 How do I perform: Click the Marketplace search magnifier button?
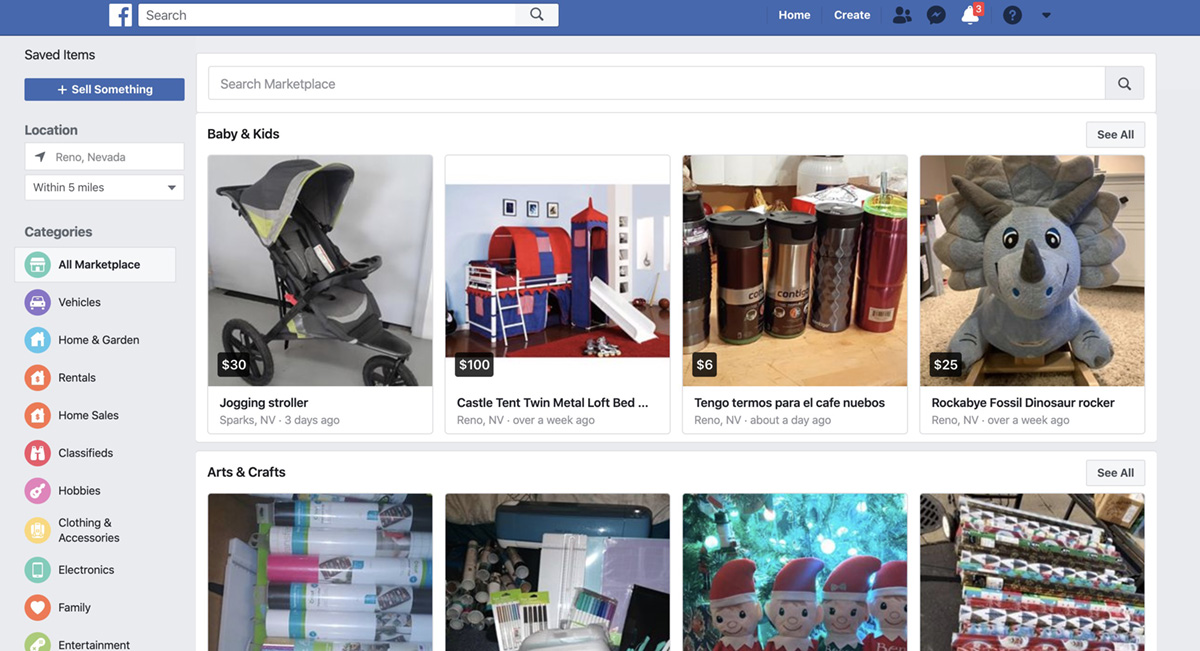pyautogui.click(x=1124, y=84)
